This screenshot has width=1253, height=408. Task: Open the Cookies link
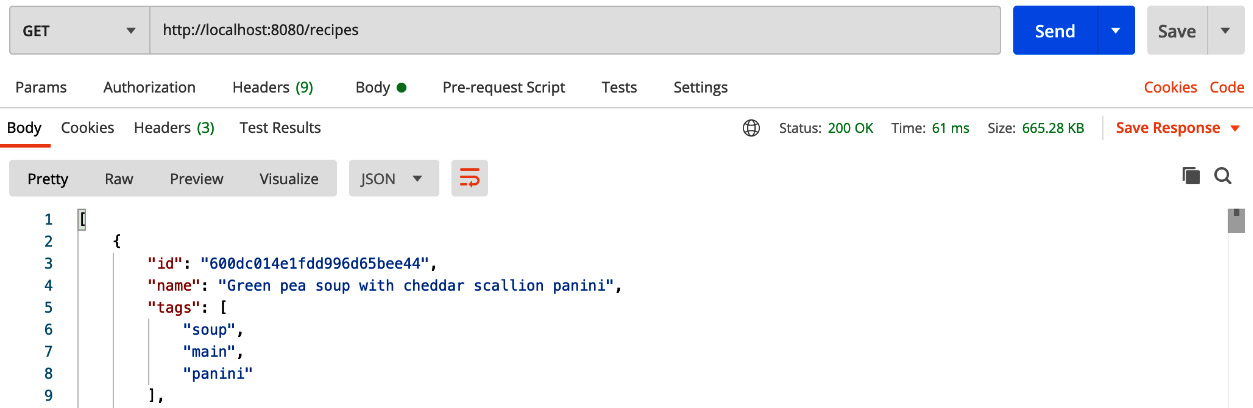(x=1170, y=87)
